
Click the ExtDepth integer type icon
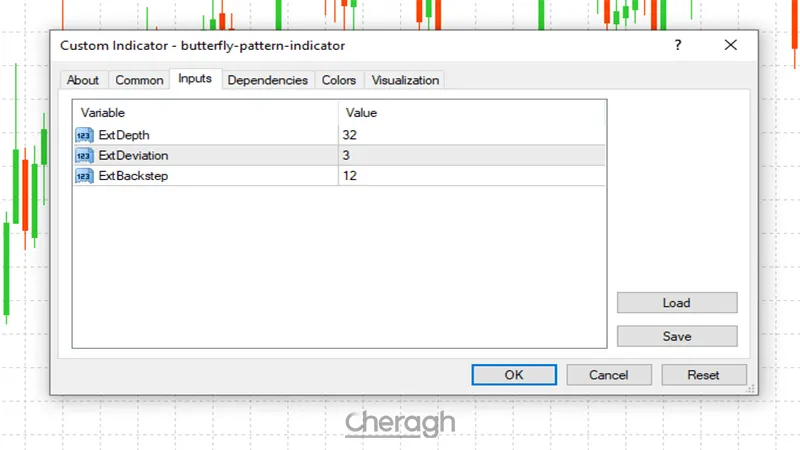(84, 135)
